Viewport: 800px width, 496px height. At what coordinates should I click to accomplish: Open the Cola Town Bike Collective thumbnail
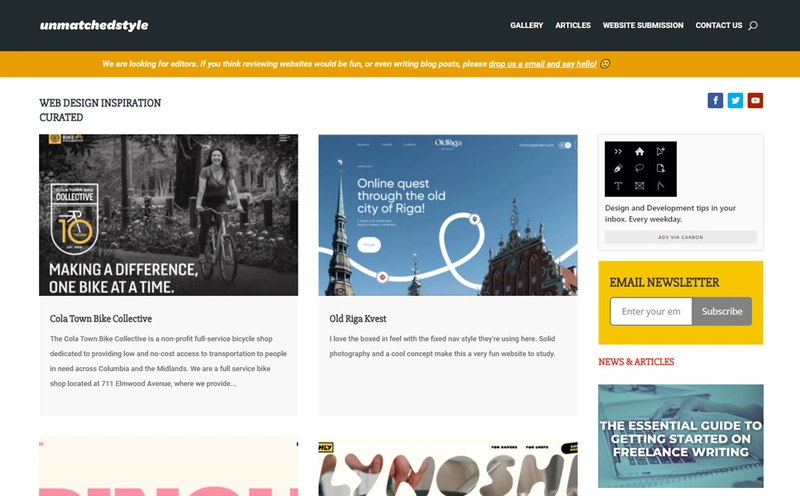[x=168, y=215]
